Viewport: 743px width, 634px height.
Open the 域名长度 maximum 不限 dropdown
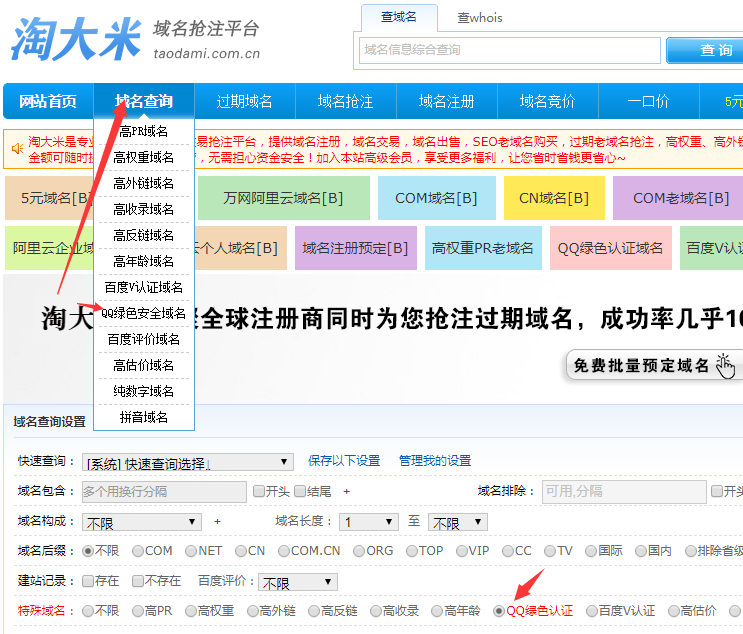(x=458, y=522)
